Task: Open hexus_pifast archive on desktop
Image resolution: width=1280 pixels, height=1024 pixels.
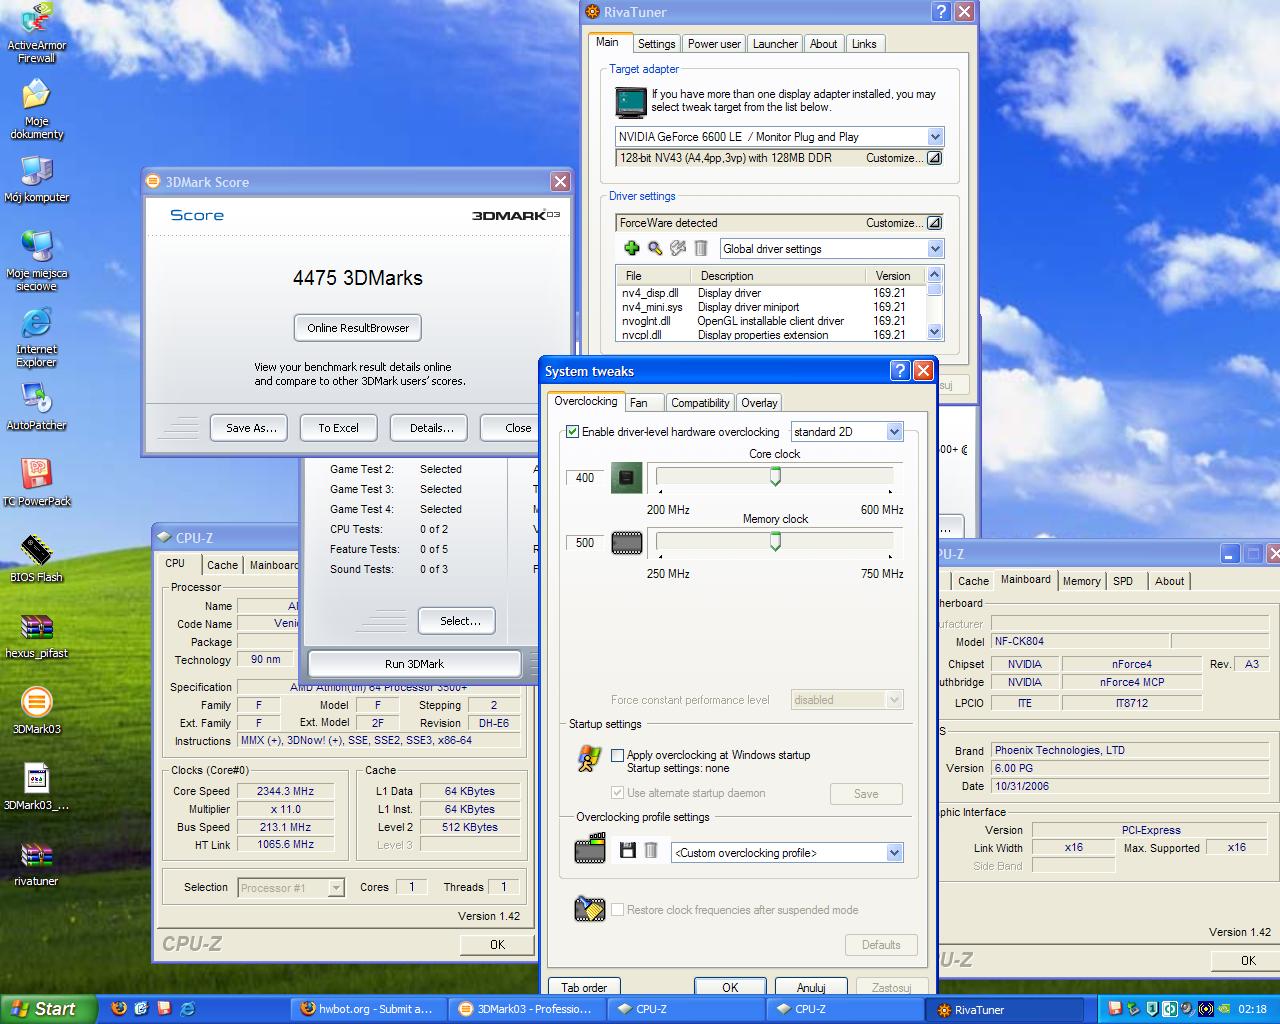Action: (x=37, y=634)
